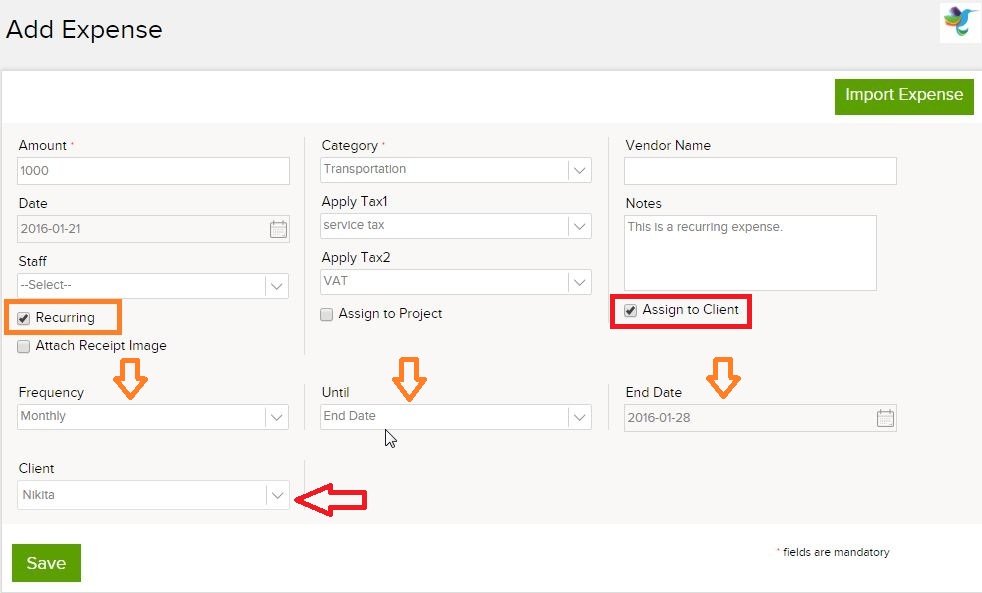Uncheck the Recurring checkbox
Image resolution: width=982 pixels, height=593 pixels.
(24, 318)
